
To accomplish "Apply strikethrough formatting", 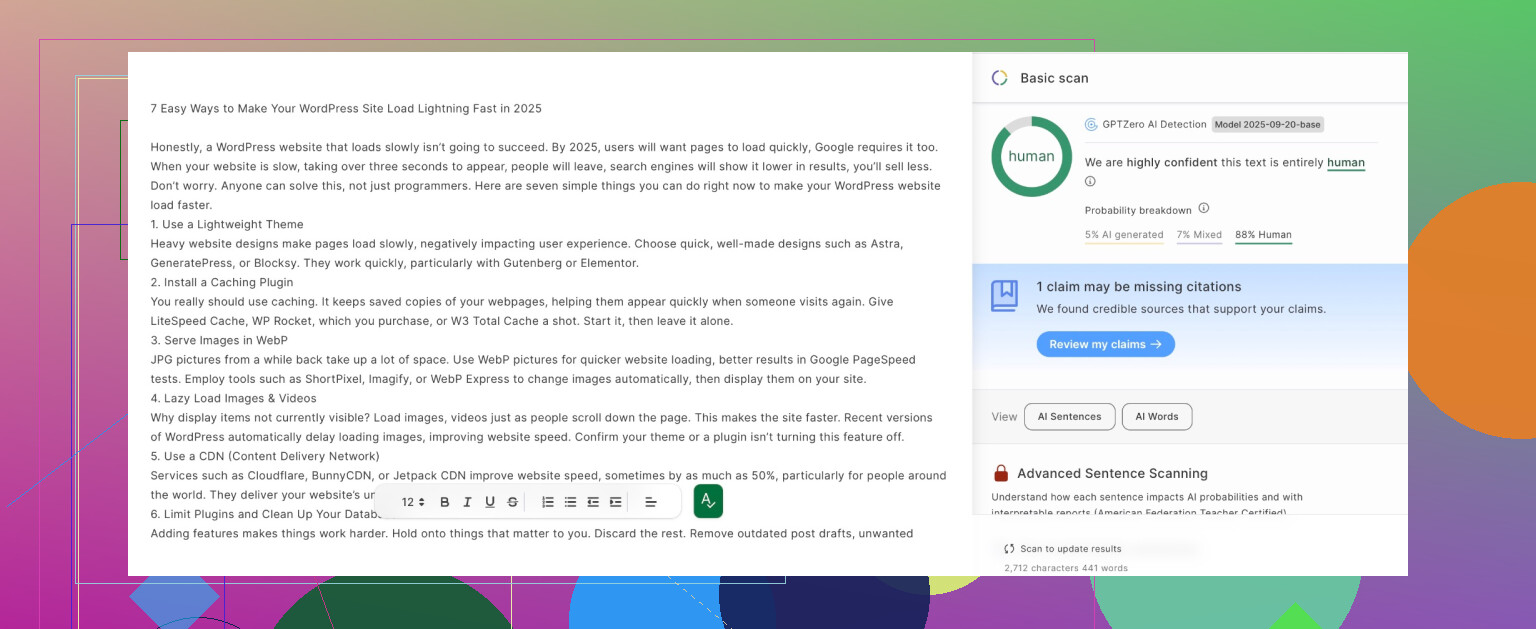I will coord(513,502).
